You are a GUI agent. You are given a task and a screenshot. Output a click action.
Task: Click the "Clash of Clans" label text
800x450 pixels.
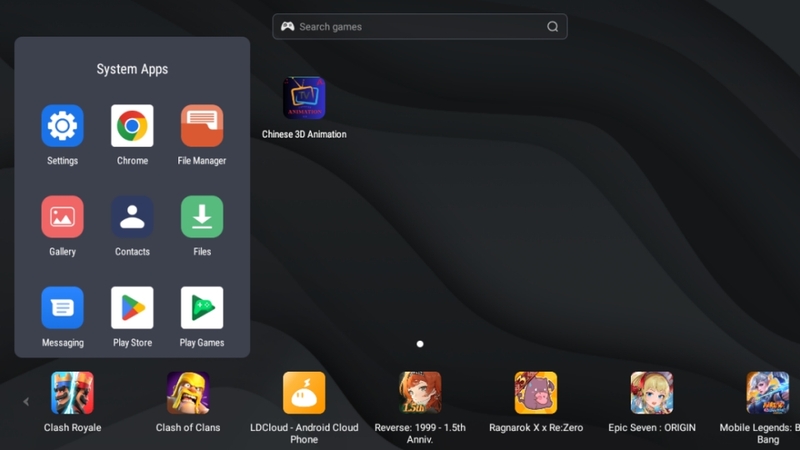(x=188, y=428)
